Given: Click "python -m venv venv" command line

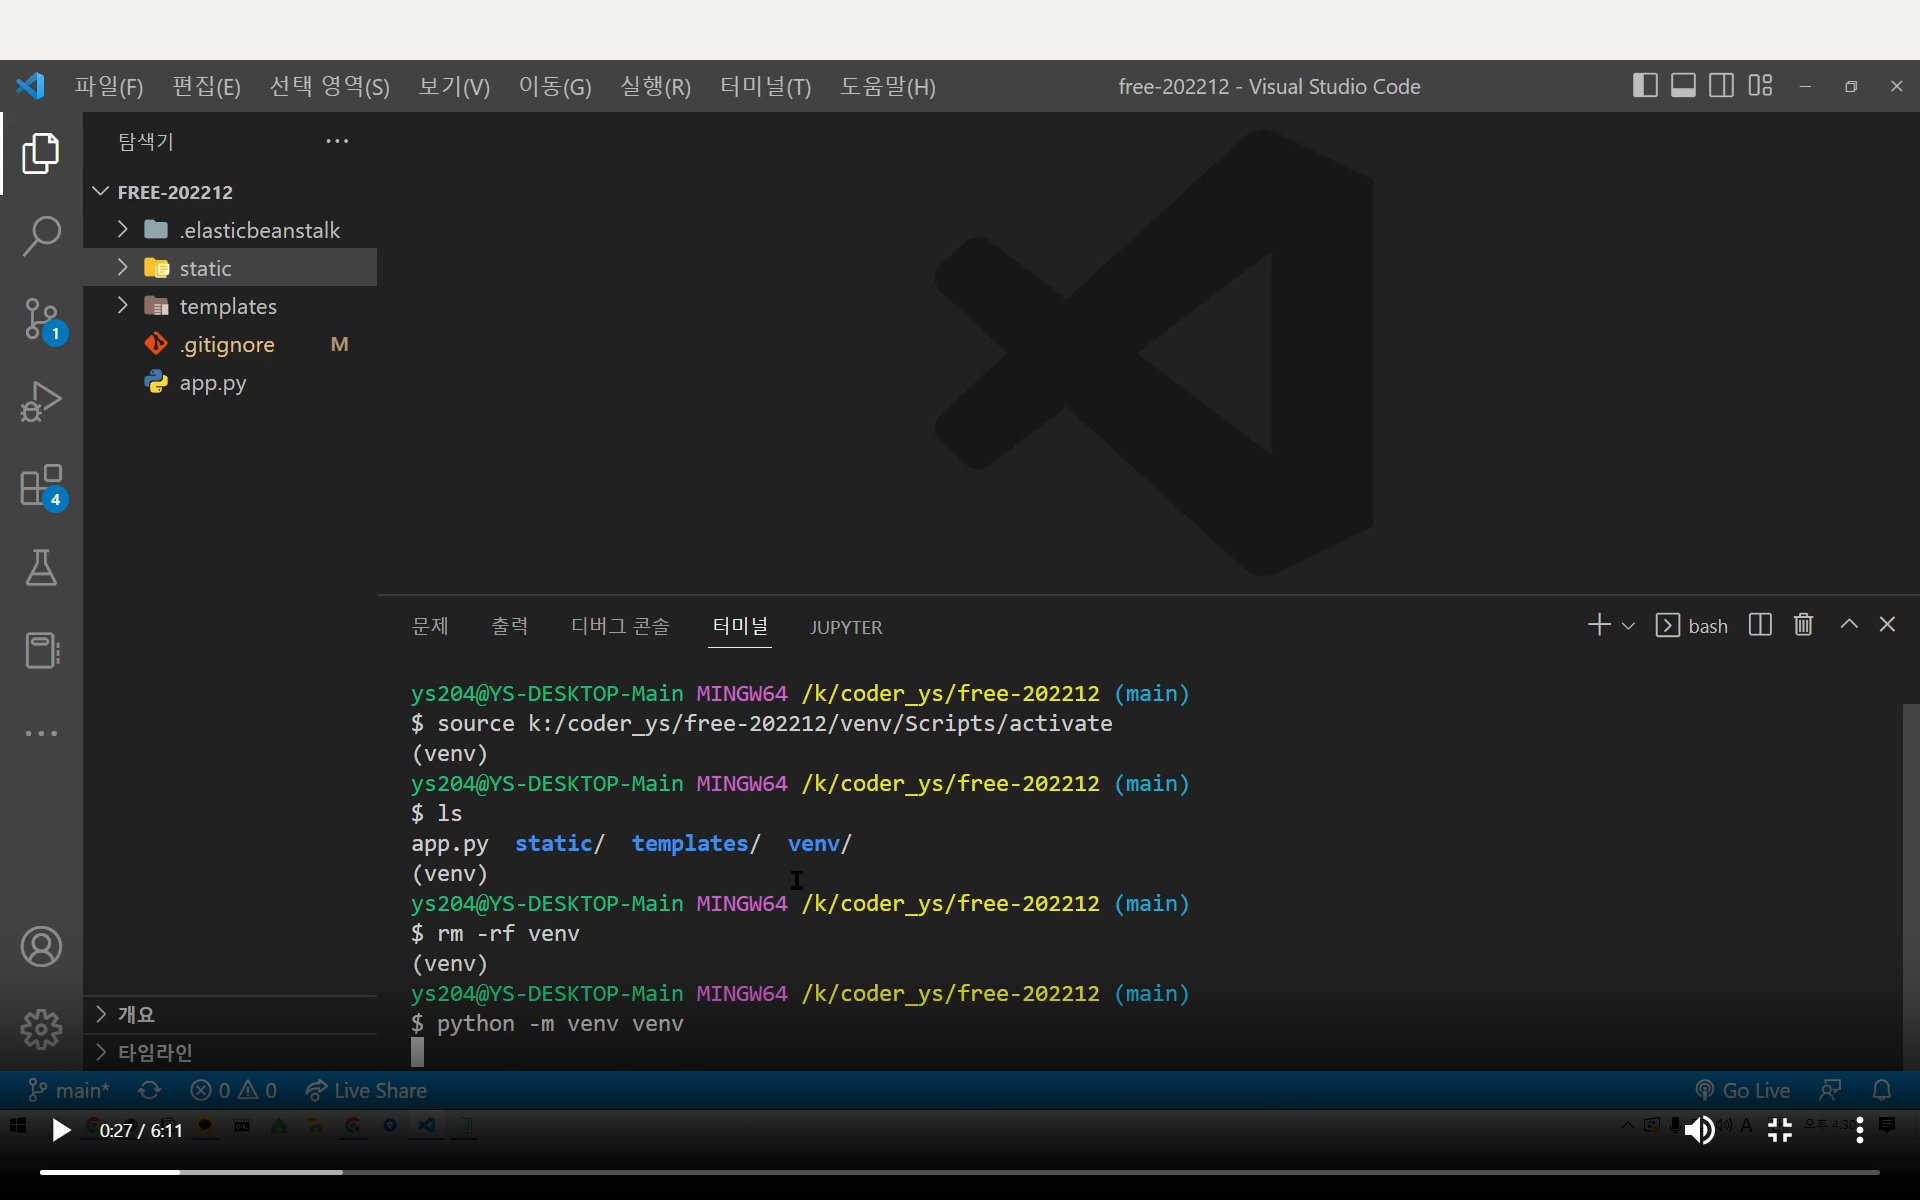Looking at the screenshot, I should coord(560,1023).
